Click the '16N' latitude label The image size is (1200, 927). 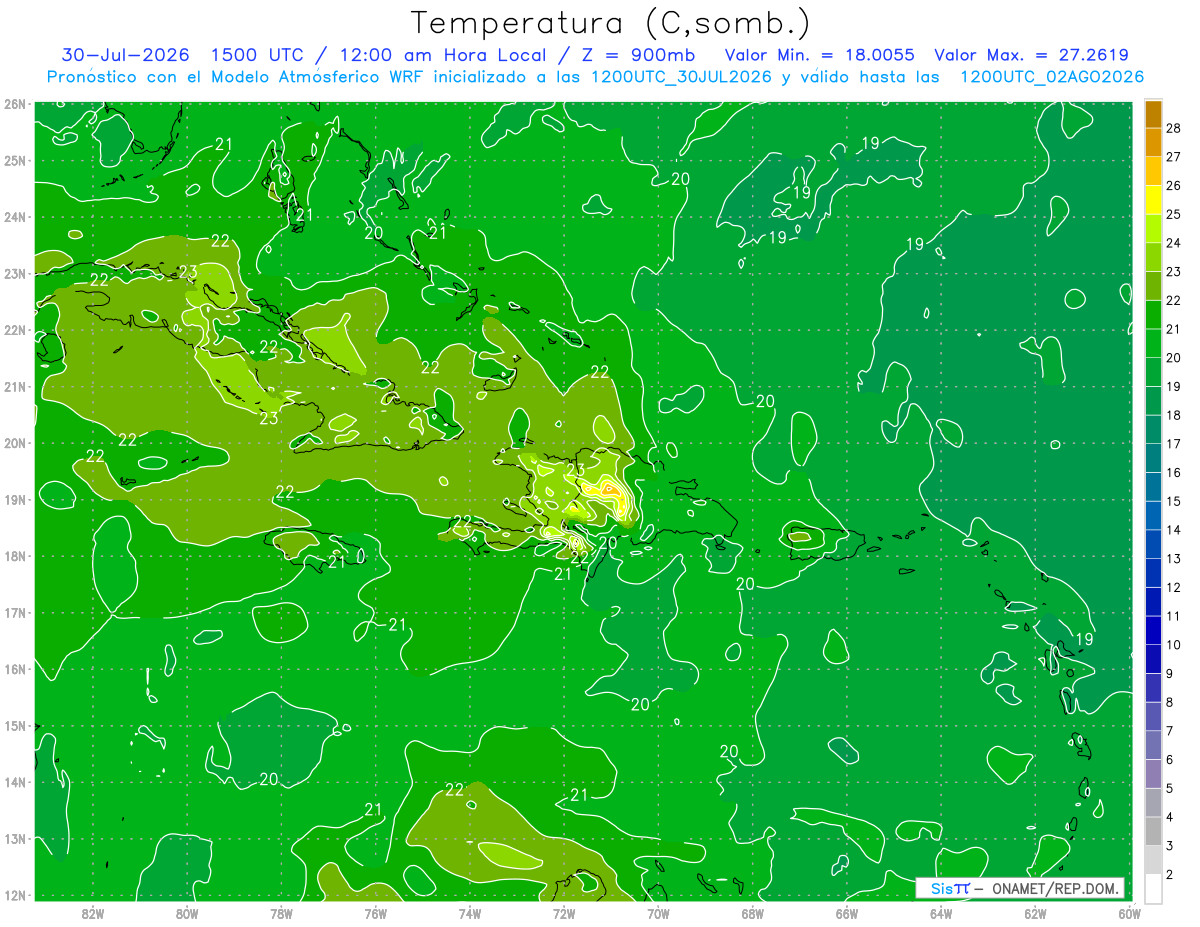[x=14, y=669]
